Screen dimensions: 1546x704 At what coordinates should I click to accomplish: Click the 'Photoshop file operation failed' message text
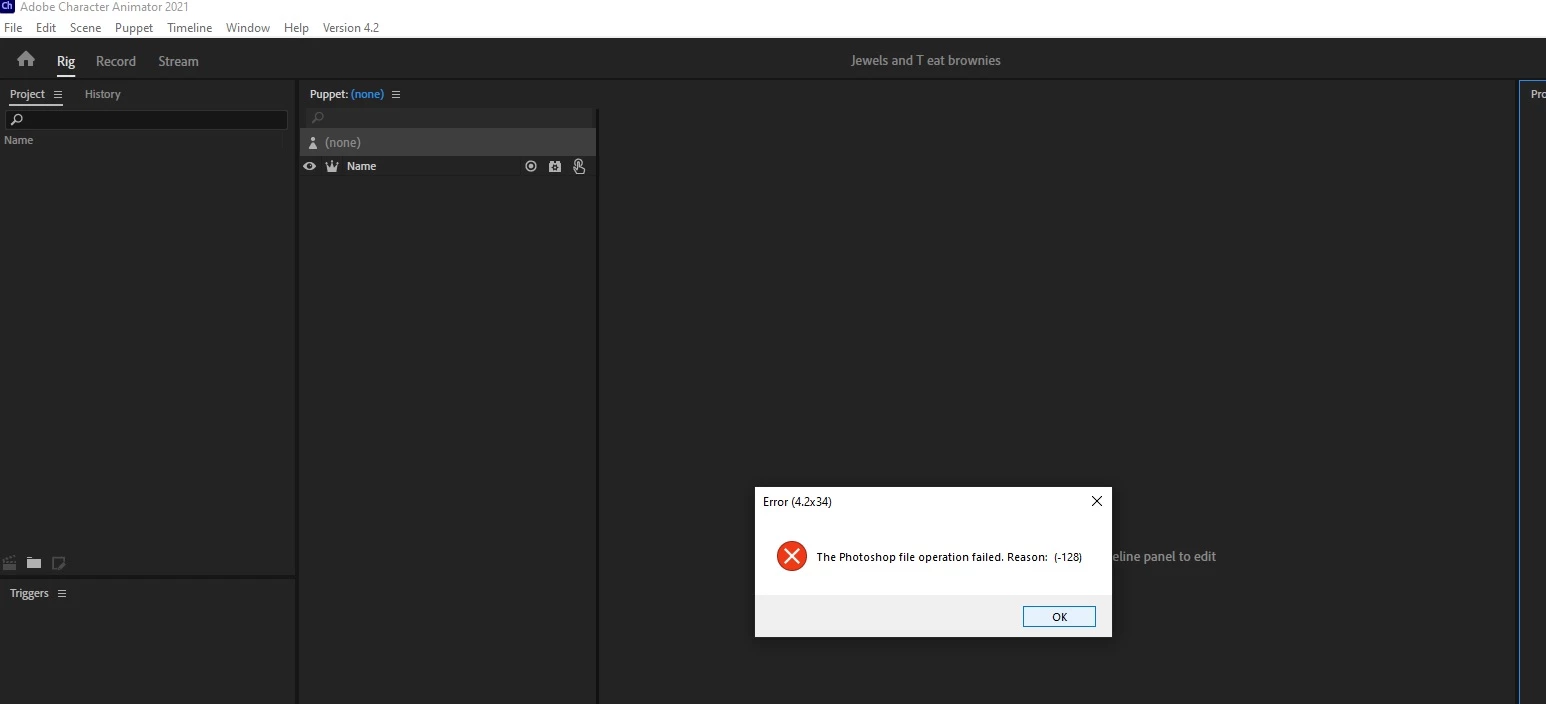point(949,557)
